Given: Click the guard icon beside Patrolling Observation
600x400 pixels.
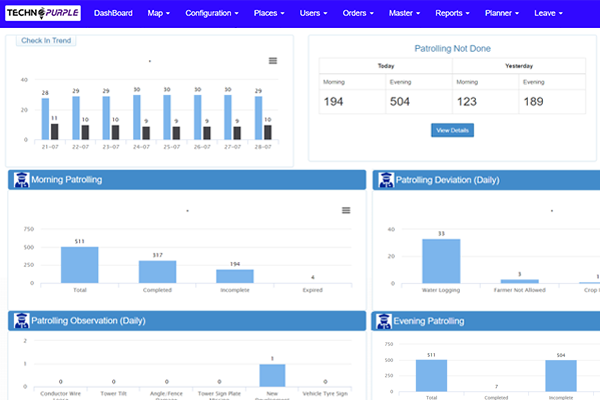Looking at the screenshot, I should tap(21, 320).
